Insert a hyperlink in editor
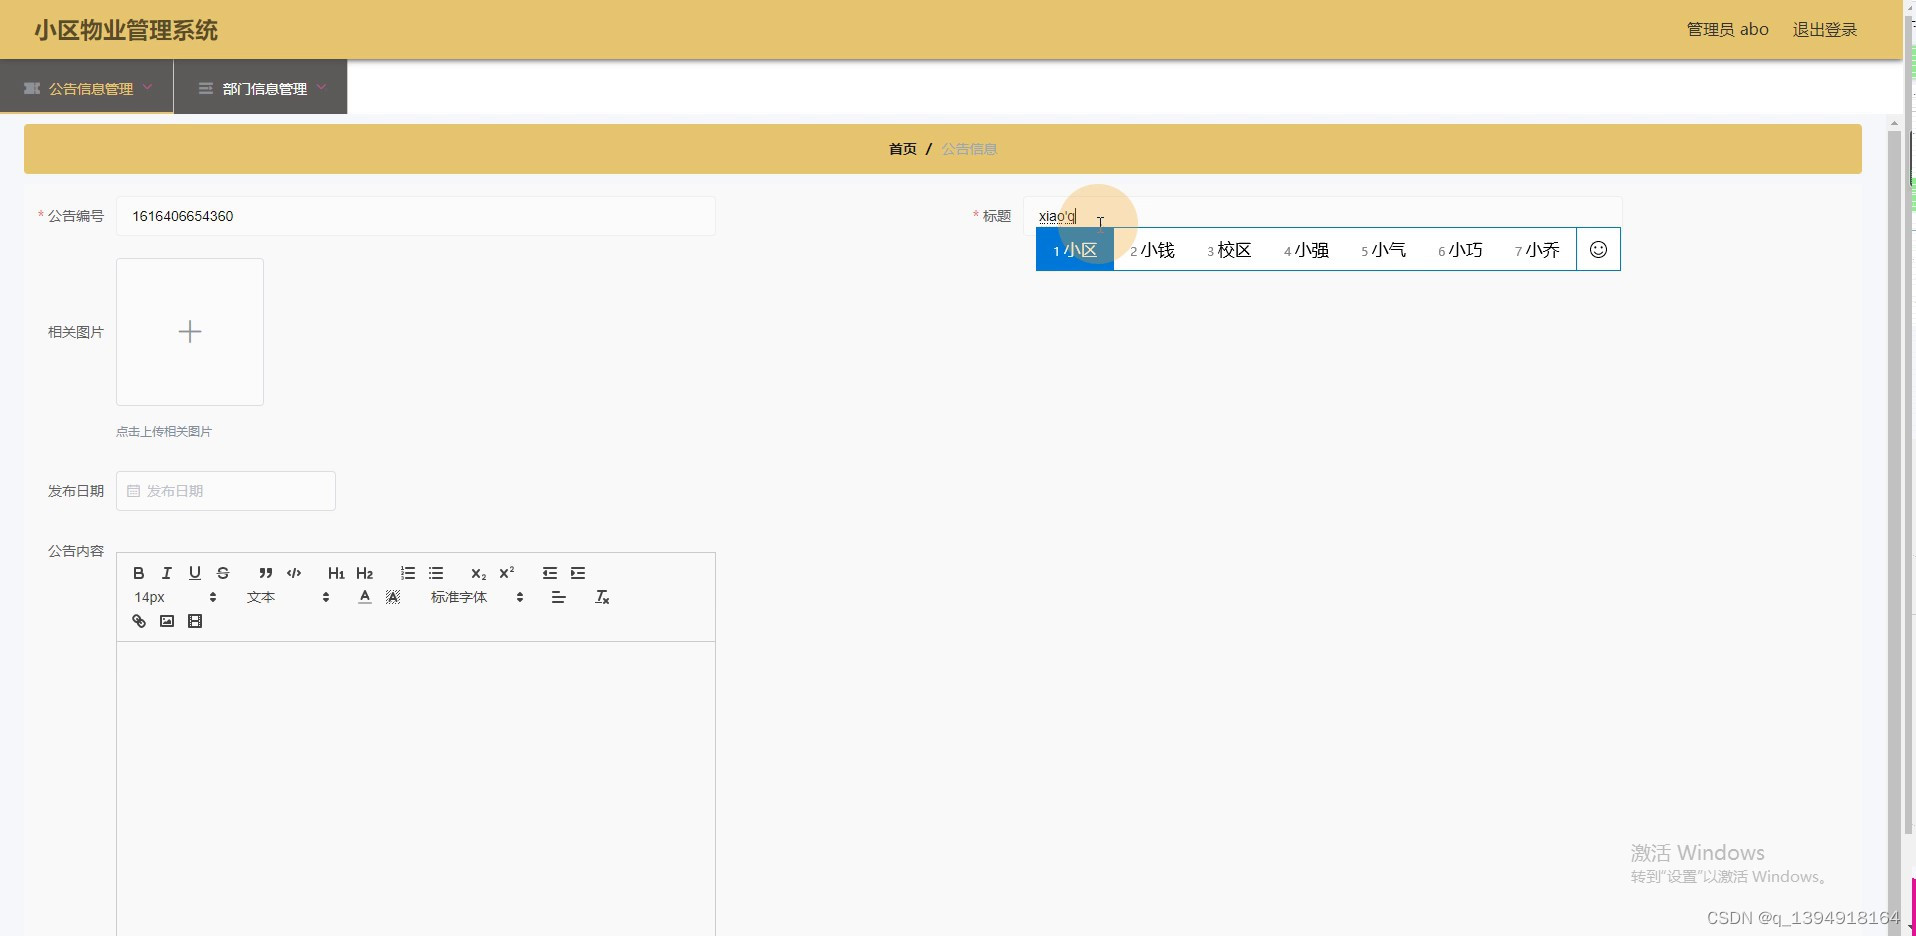The height and width of the screenshot is (936, 1916). 139,621
